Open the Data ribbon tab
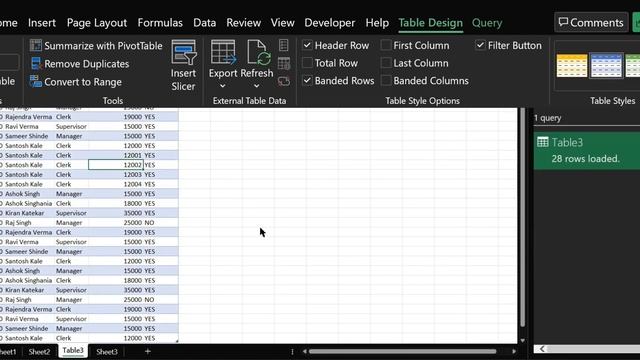Screen dimensions: 640x360 [204, 23]
